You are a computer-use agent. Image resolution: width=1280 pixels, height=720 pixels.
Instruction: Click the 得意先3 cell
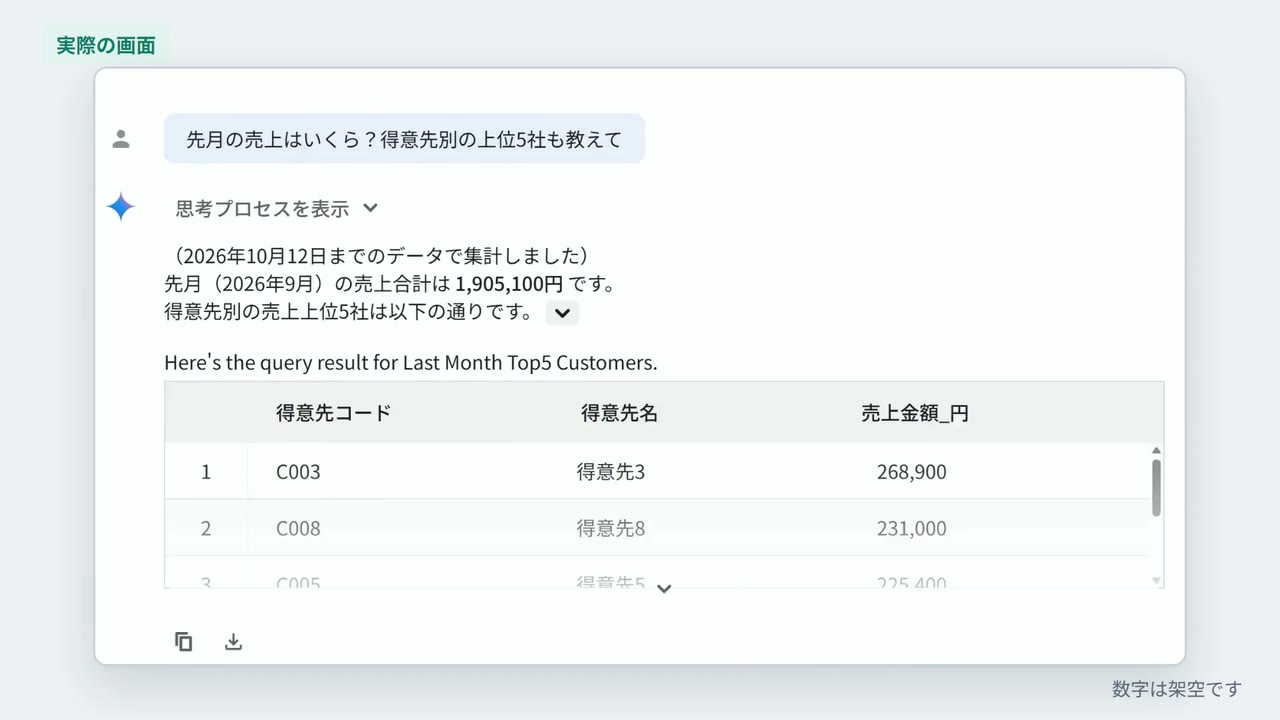pyautogui.click(x=611, y=472)
